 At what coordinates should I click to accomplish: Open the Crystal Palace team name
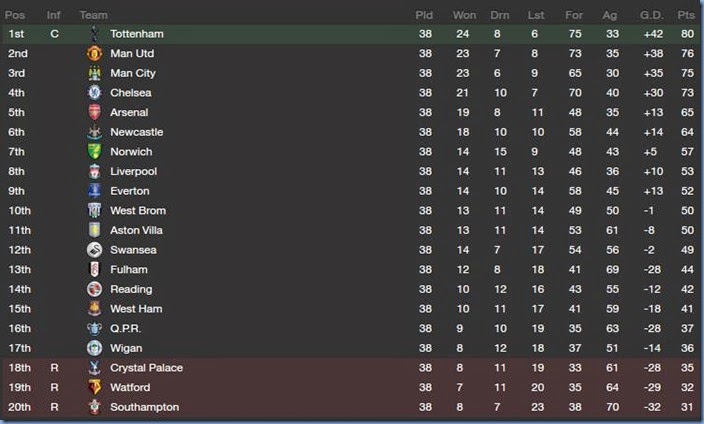point(146,368)
